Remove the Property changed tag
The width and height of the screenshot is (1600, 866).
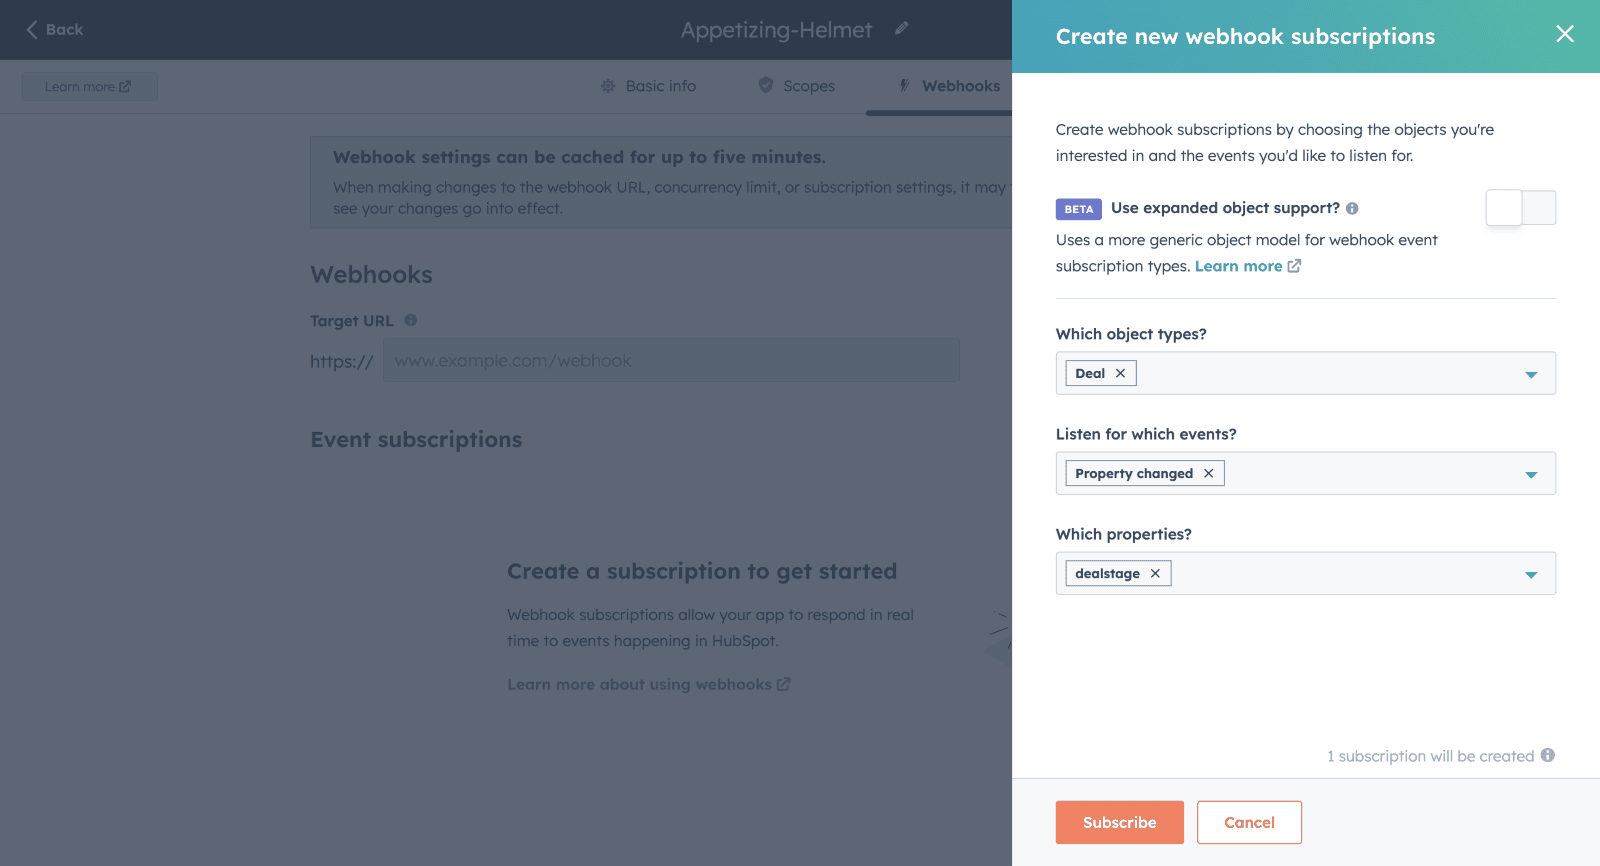1208,473
